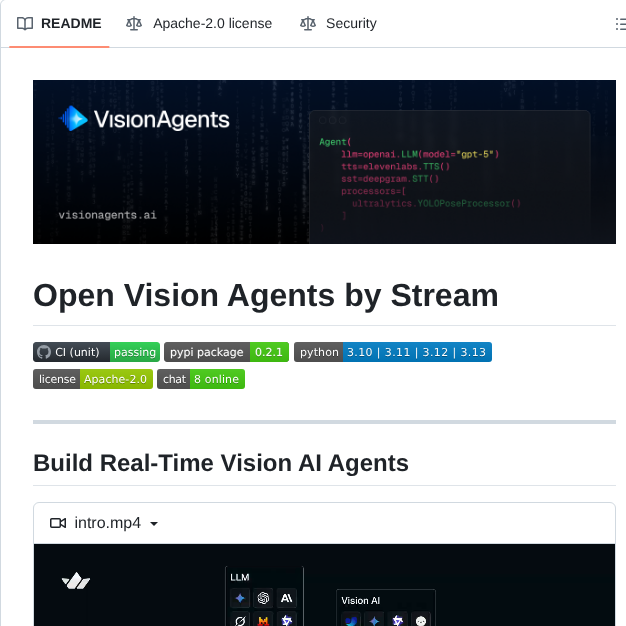Click the blue star icon under Vision AI
The height and width of the screenshot is (626, 626).
coord(374,619)
